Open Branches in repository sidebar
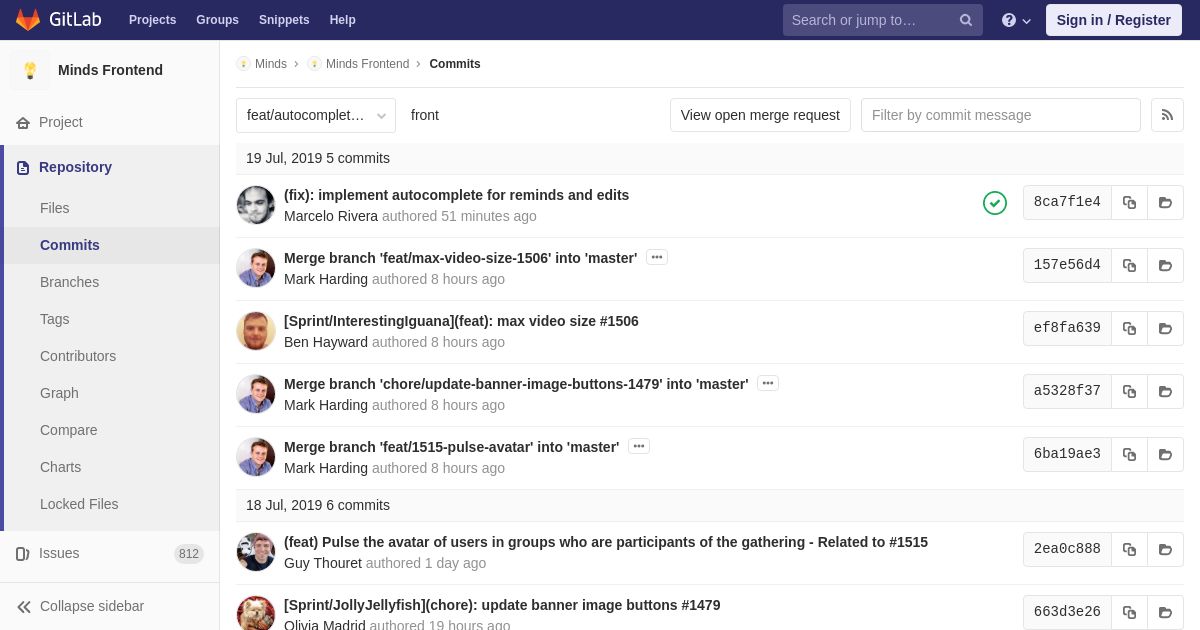Viewport: 1200px width, 630px height. 69,282
